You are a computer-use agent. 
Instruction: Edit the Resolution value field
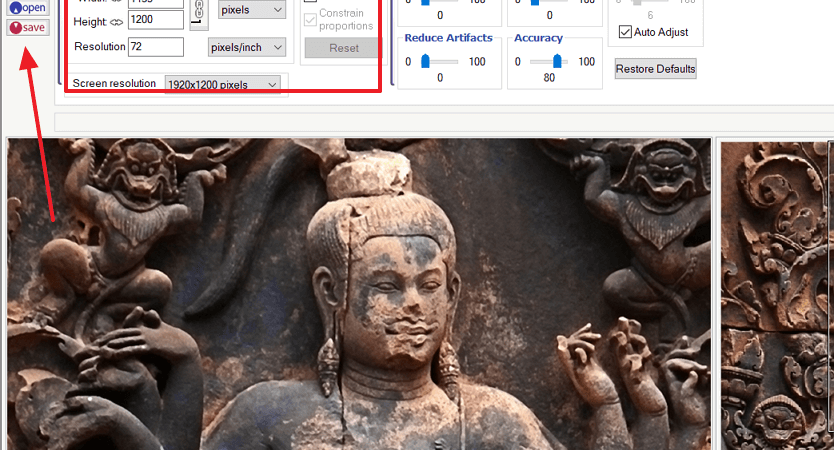click(x=156, y=47)
